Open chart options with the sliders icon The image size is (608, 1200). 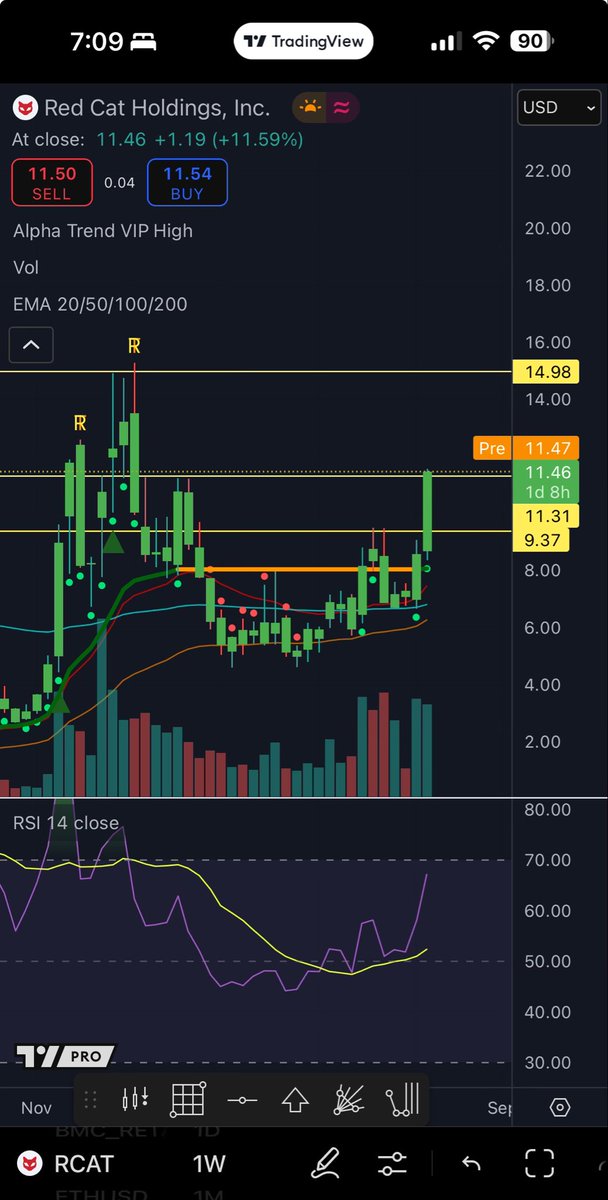point(393,1163)
